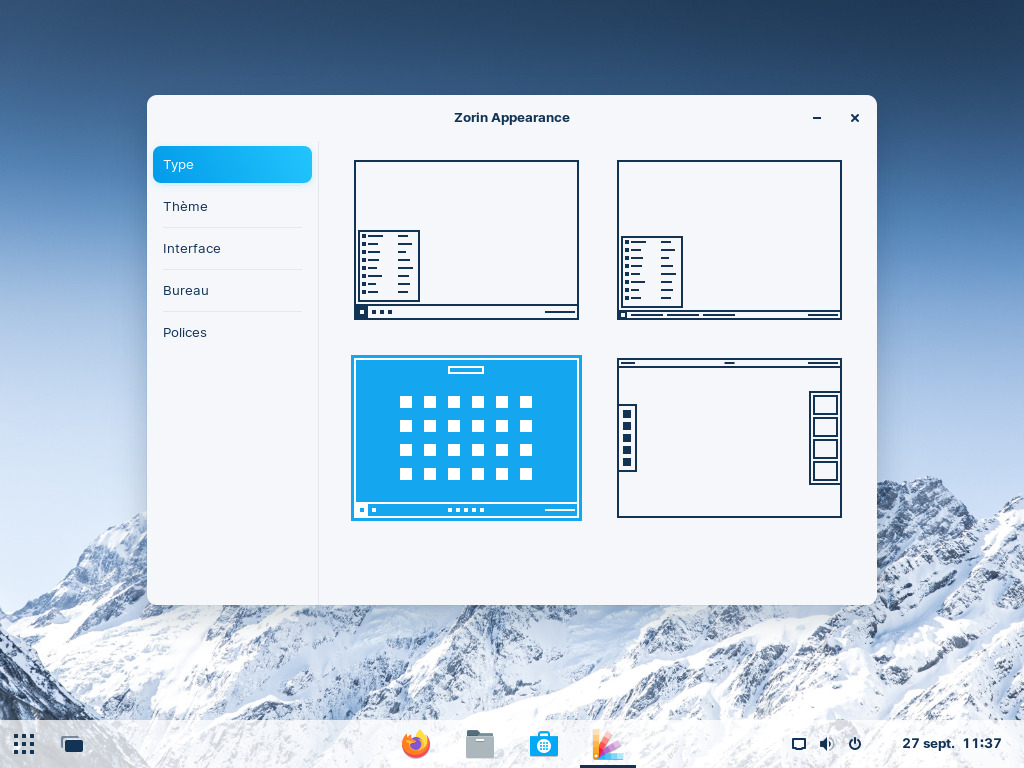Choose the layout with window list taskbar
Screen dimensions: 1024x768
point(729,240)
